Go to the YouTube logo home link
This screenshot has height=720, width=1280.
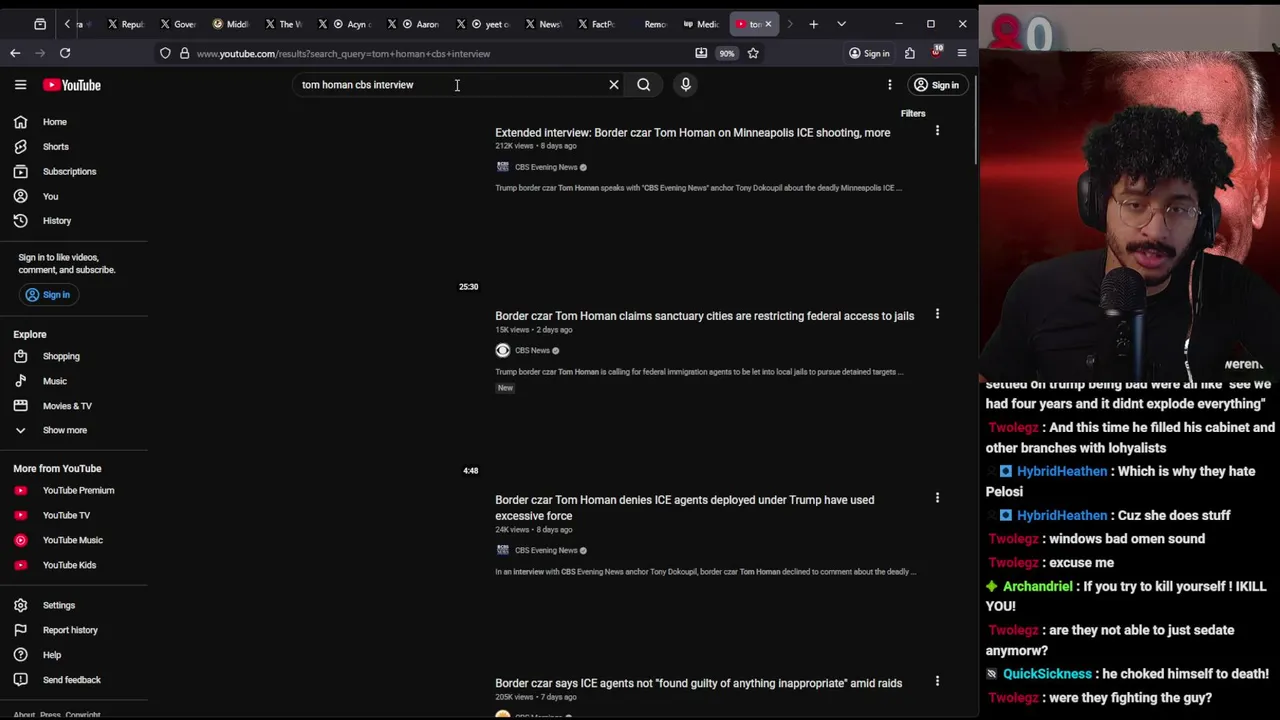tap(72, 85)
